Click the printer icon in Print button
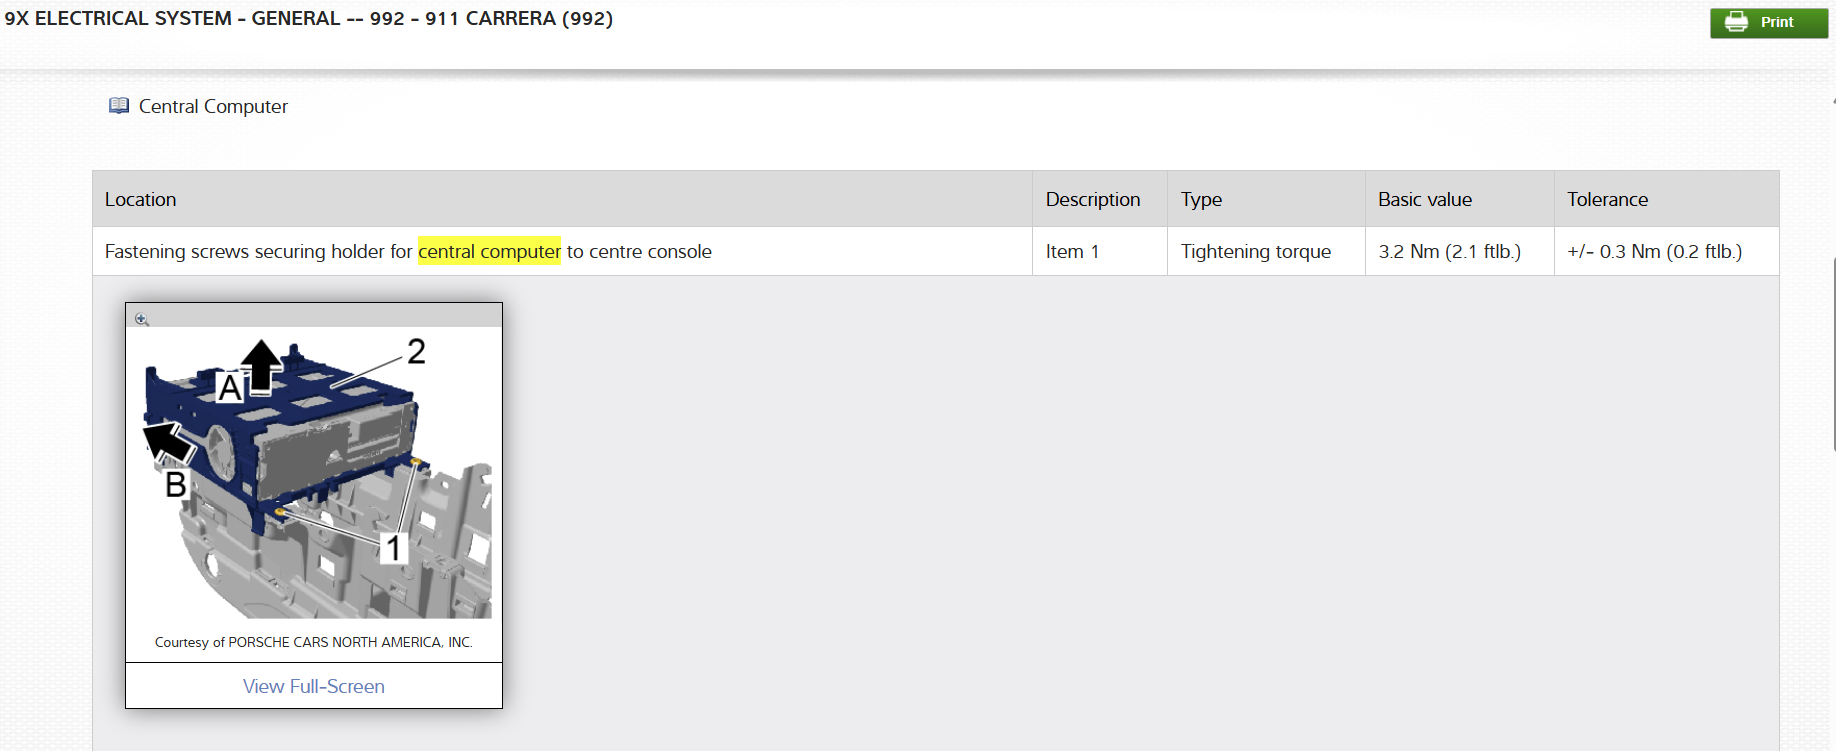 pyautogui.click(x=1737, y=22)
